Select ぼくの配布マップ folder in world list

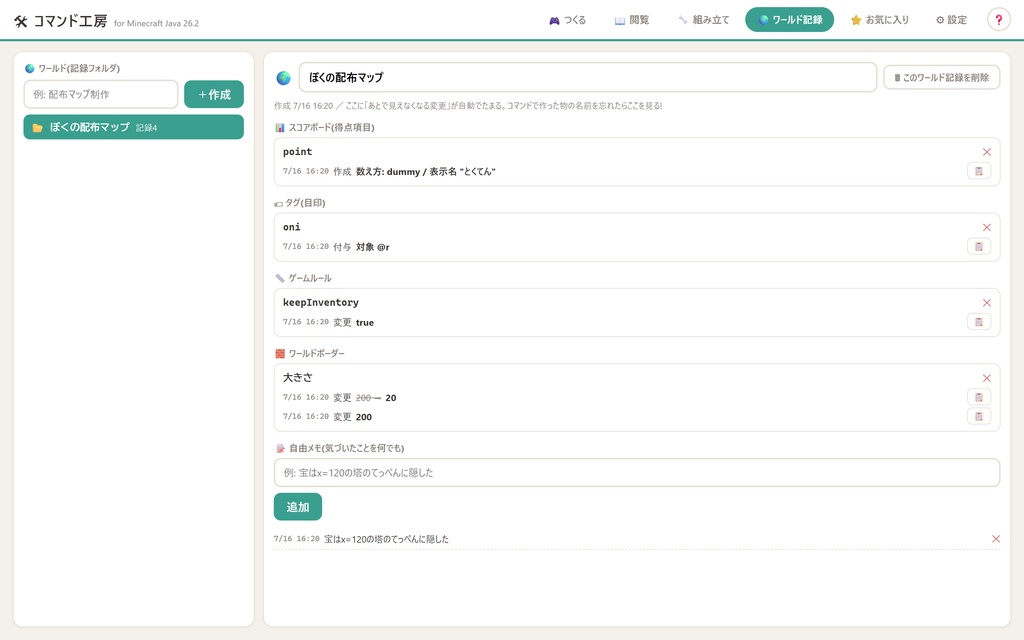pyautogui.click(x=133, y=127)
